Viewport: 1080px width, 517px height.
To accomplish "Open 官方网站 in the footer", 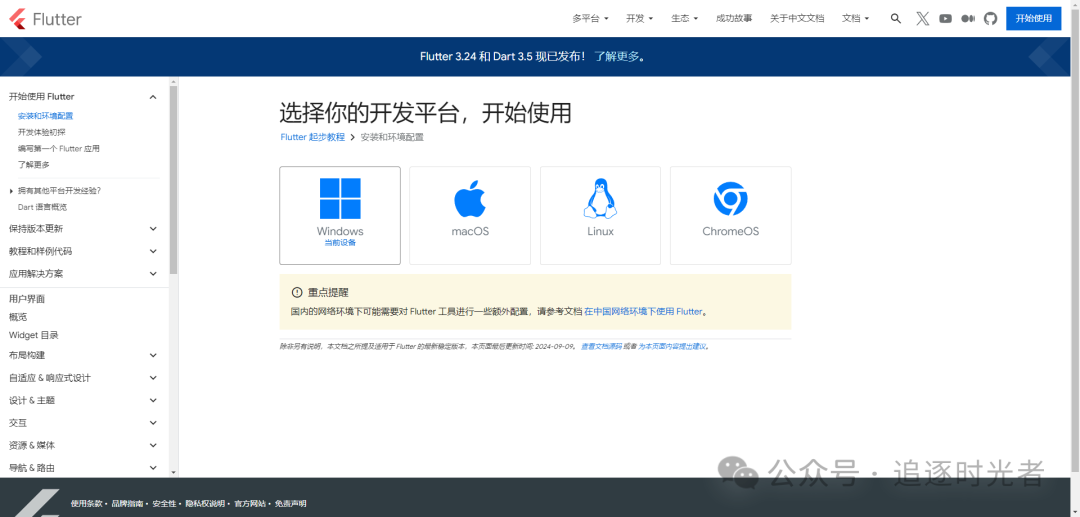I will pyautogui.click(x=250, y=504).
